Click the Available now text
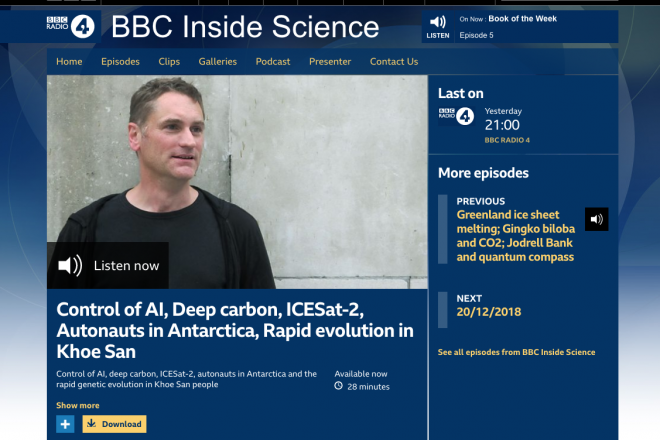 tap(361, 374)
